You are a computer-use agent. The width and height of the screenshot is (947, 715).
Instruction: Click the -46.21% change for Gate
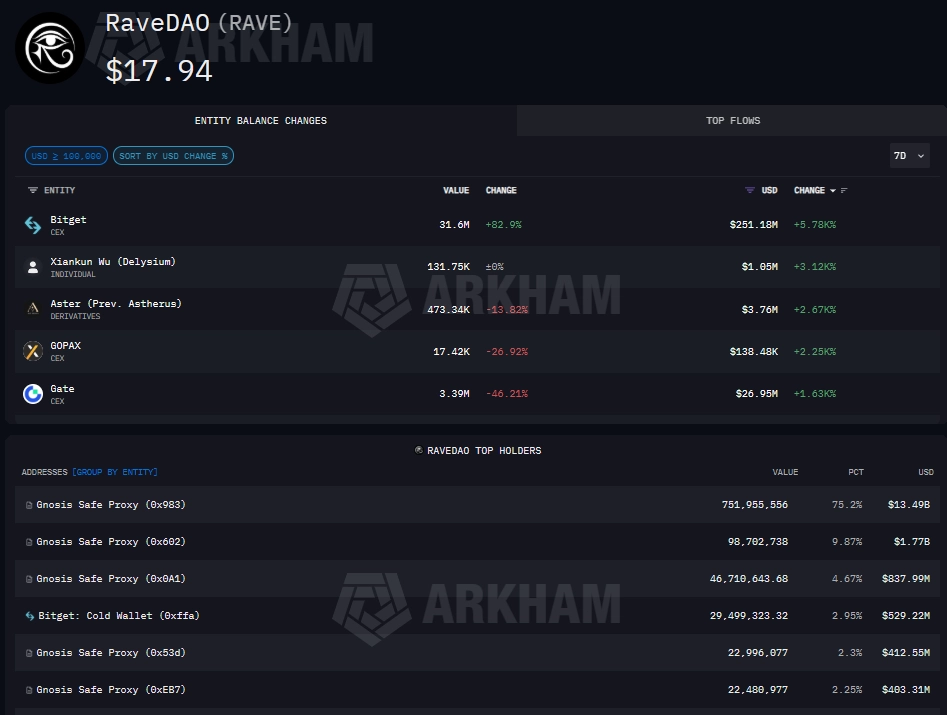coord(507,394)
